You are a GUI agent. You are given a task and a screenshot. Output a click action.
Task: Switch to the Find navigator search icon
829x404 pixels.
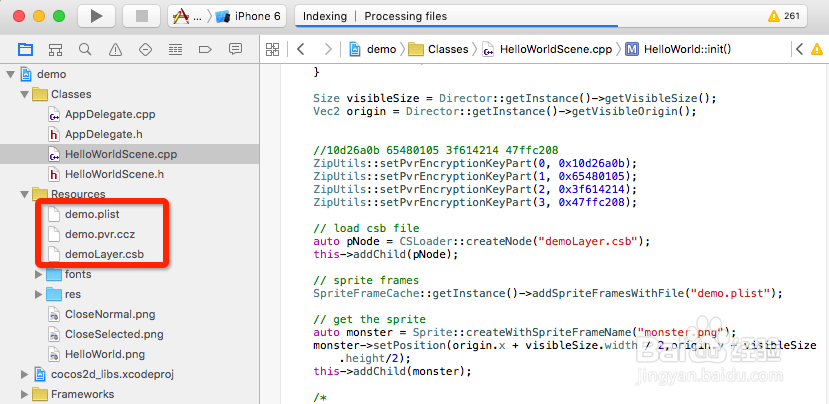(86, 49)
